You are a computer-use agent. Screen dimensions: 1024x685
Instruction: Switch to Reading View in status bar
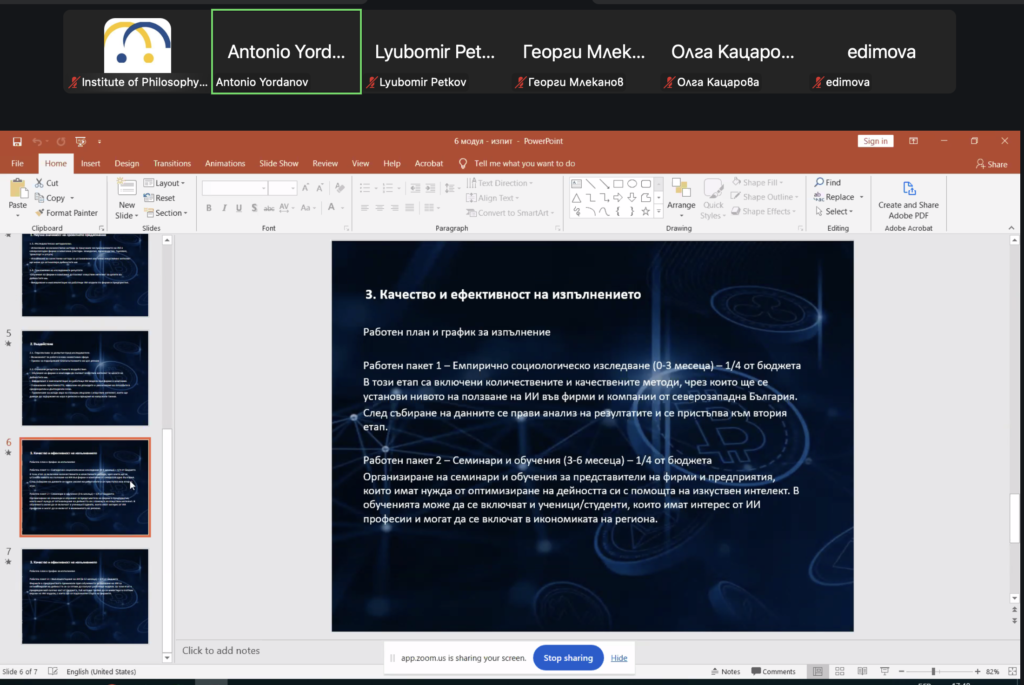(862, 671)
